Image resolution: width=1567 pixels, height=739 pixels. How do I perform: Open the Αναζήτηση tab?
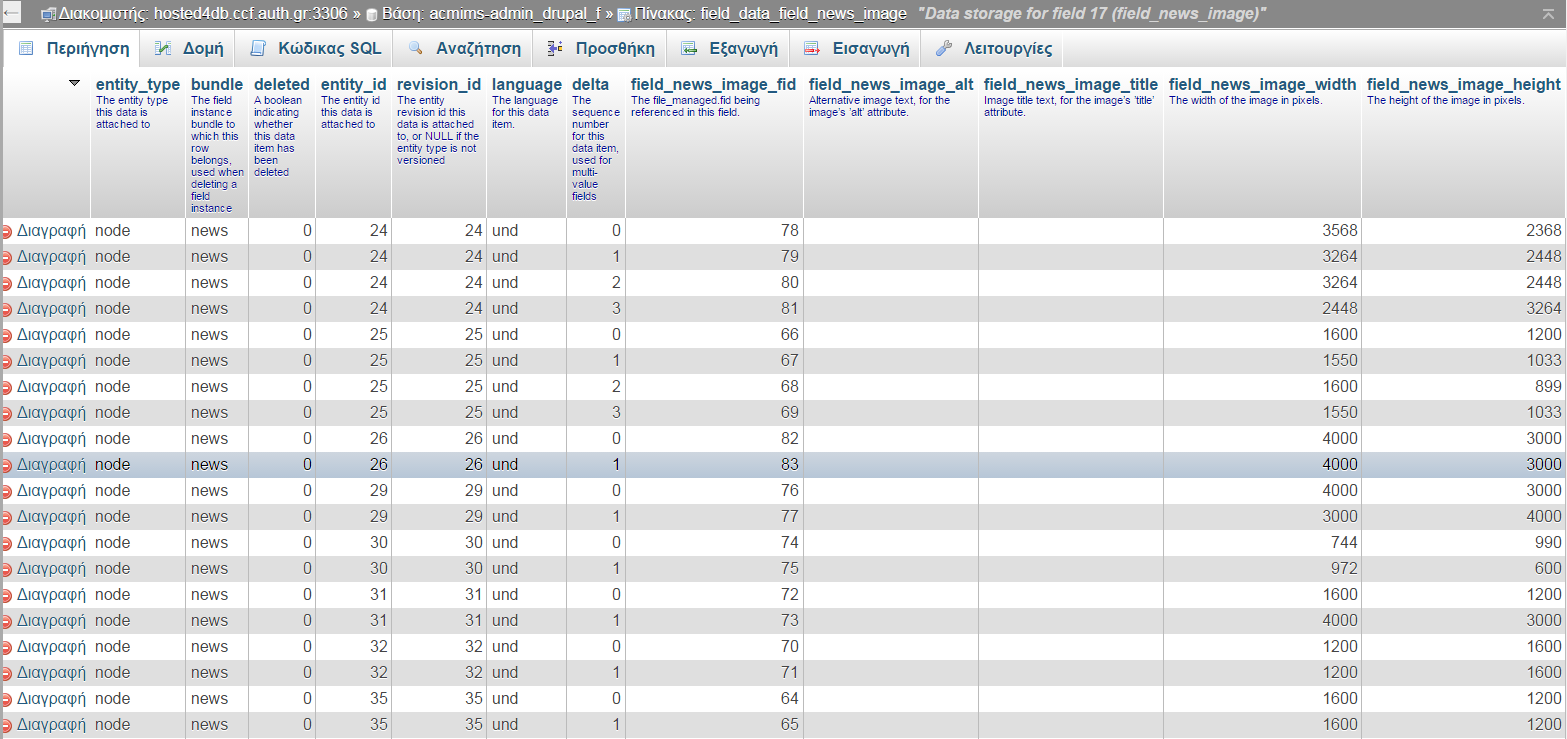(x=463, y=48)
